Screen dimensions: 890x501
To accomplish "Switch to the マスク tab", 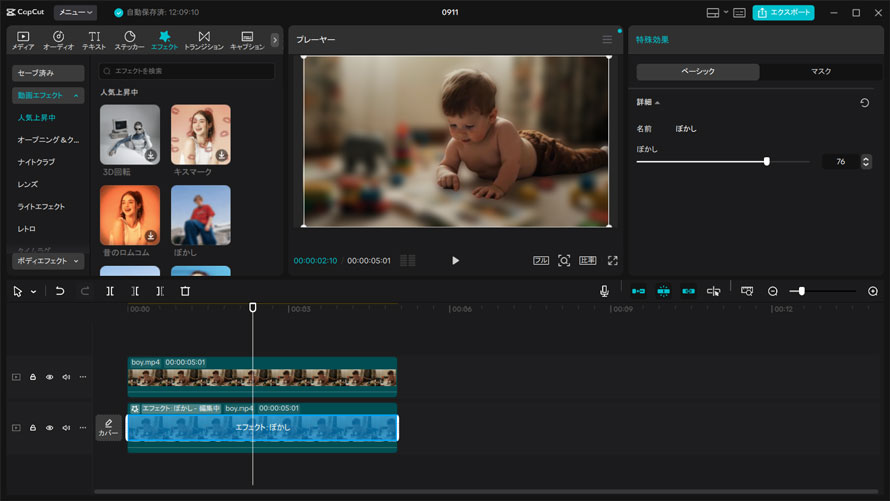I will click(821, 71).
